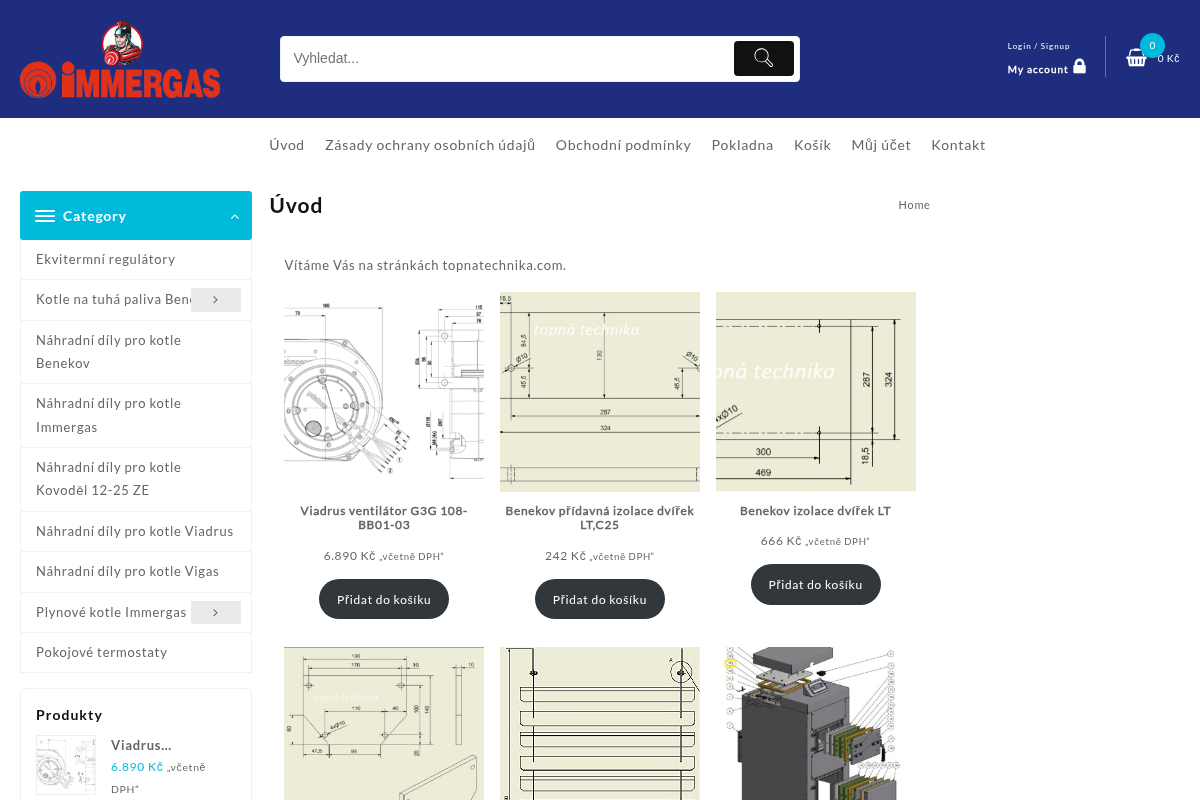
Task: Click the search magnifier button
Action: point(764,58)
